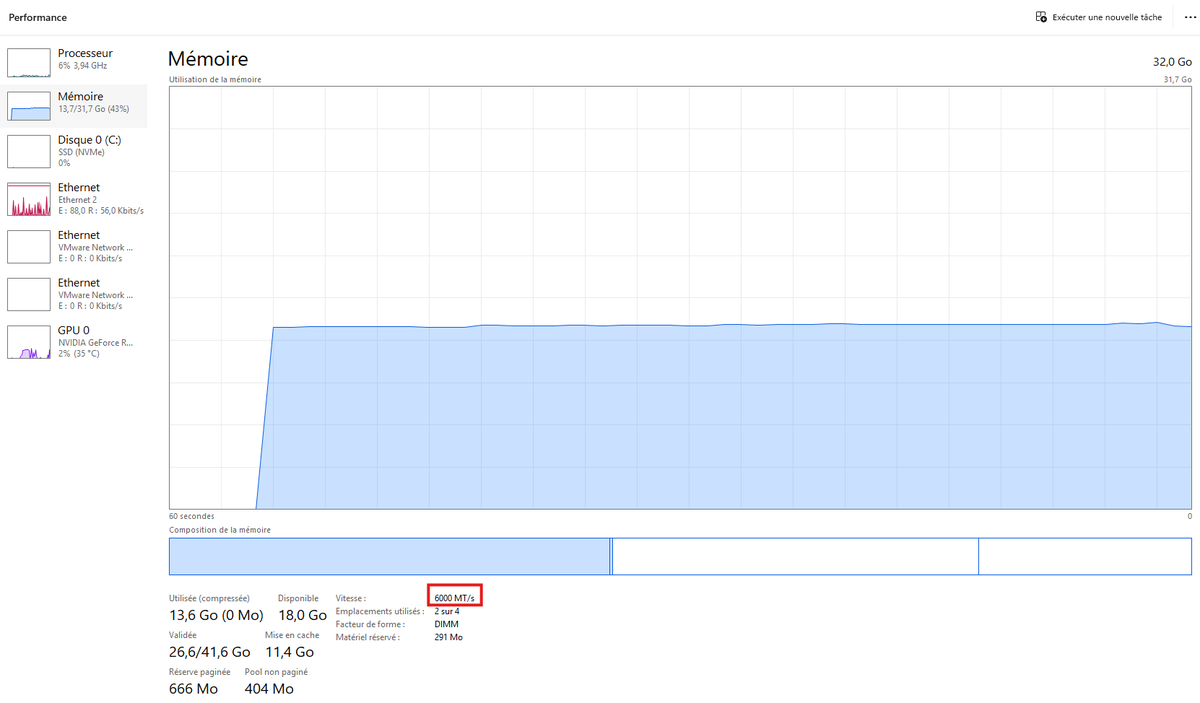Image resolution: width=1200 pixels, height=703 pixels.
Task: Click the 2 sur 4 slots used value
Action: coord(447,611)
